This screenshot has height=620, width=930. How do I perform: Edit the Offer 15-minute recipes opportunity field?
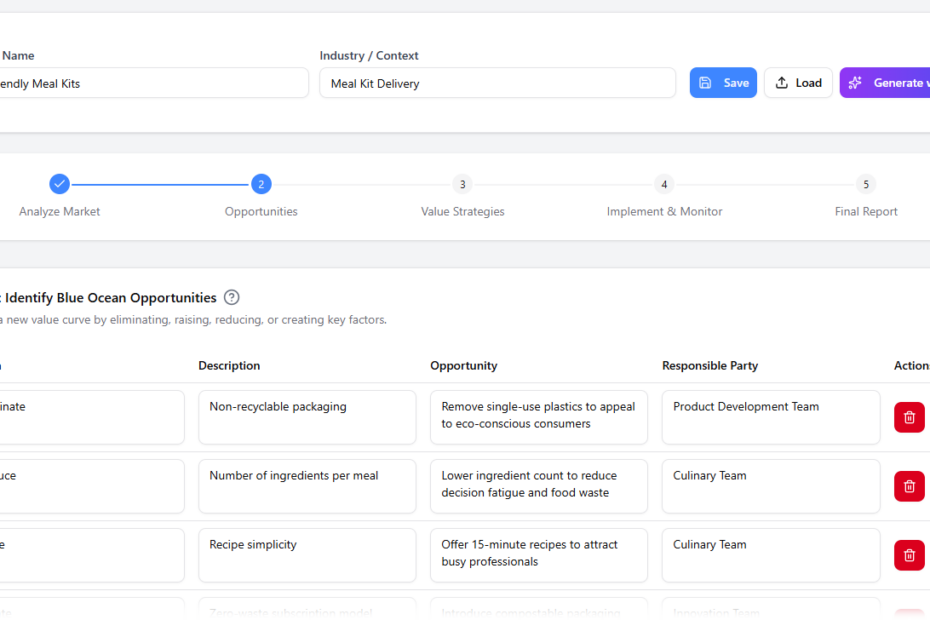[539, 555]
